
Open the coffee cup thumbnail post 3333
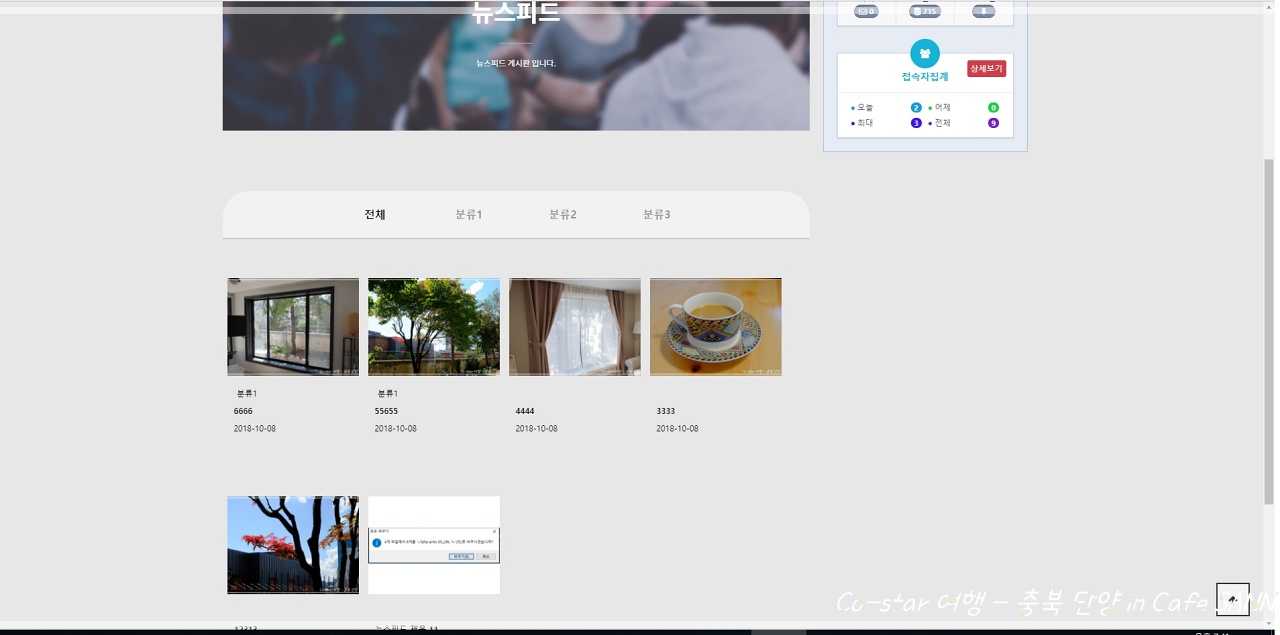click(716, 327)
